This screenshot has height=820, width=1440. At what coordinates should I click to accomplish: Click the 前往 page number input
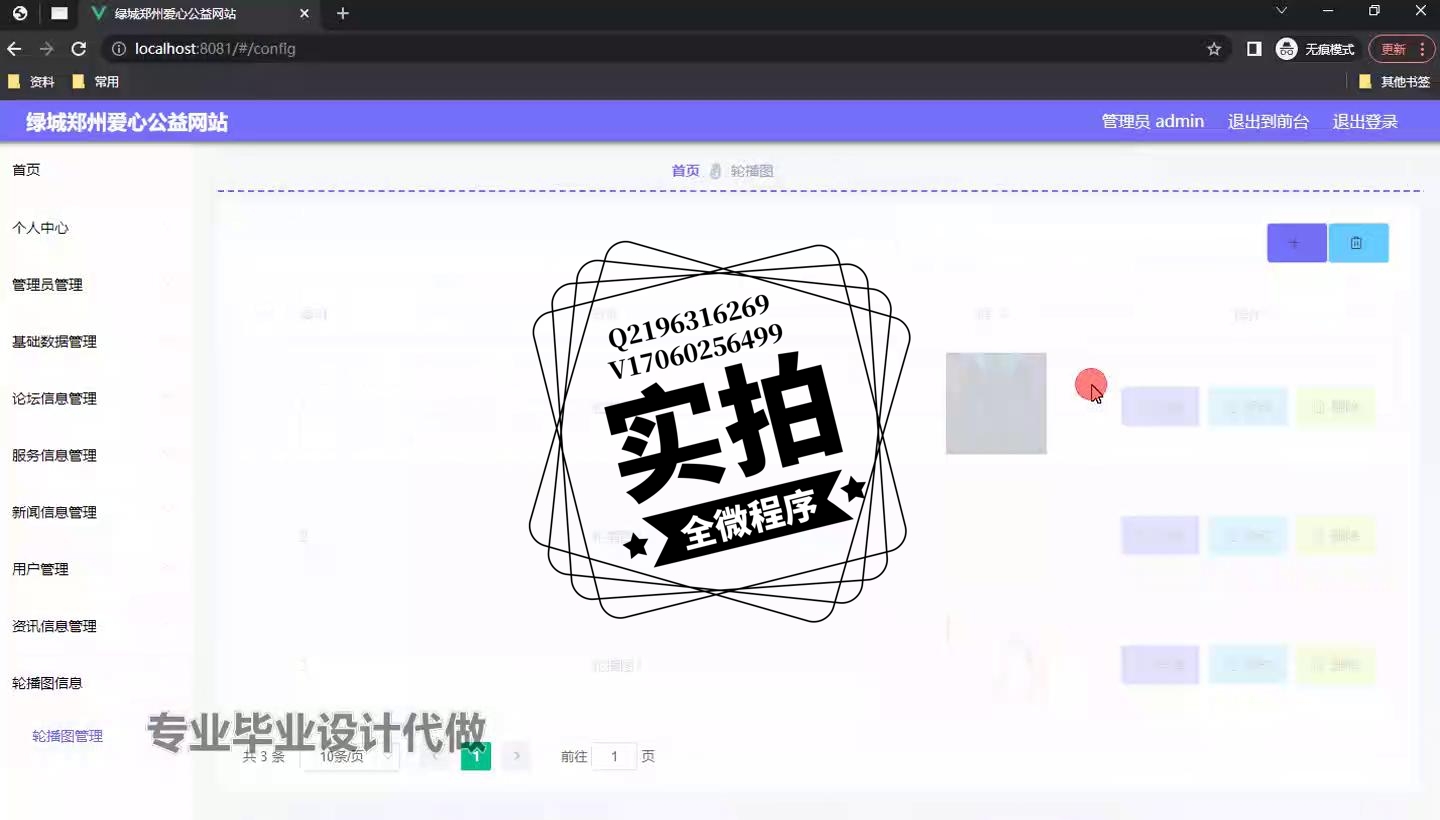[614, 757]
